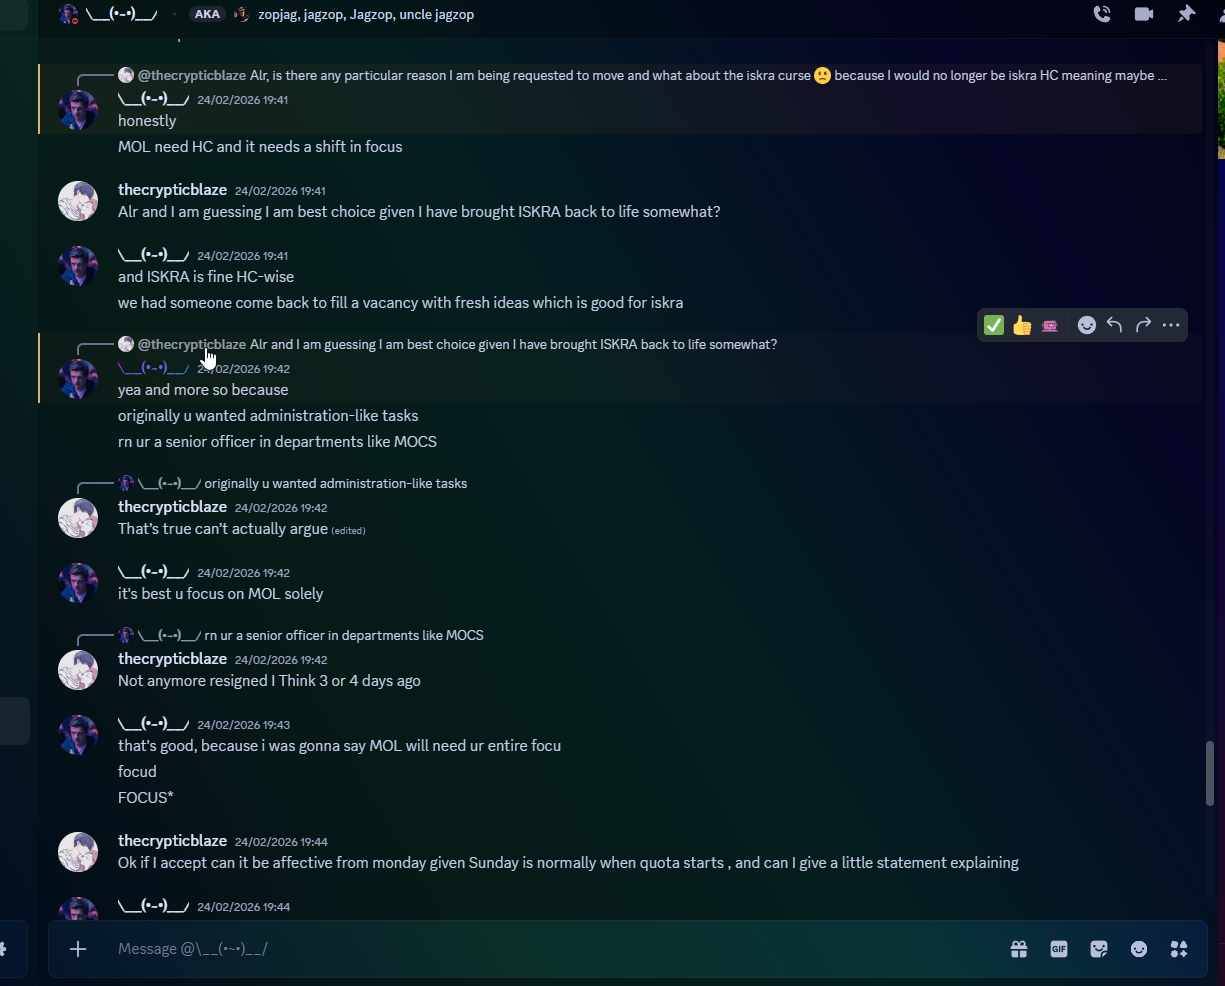The image size is (1225, 986).
Task: Add green check mark reaction
Action: [x=994, y=325]
